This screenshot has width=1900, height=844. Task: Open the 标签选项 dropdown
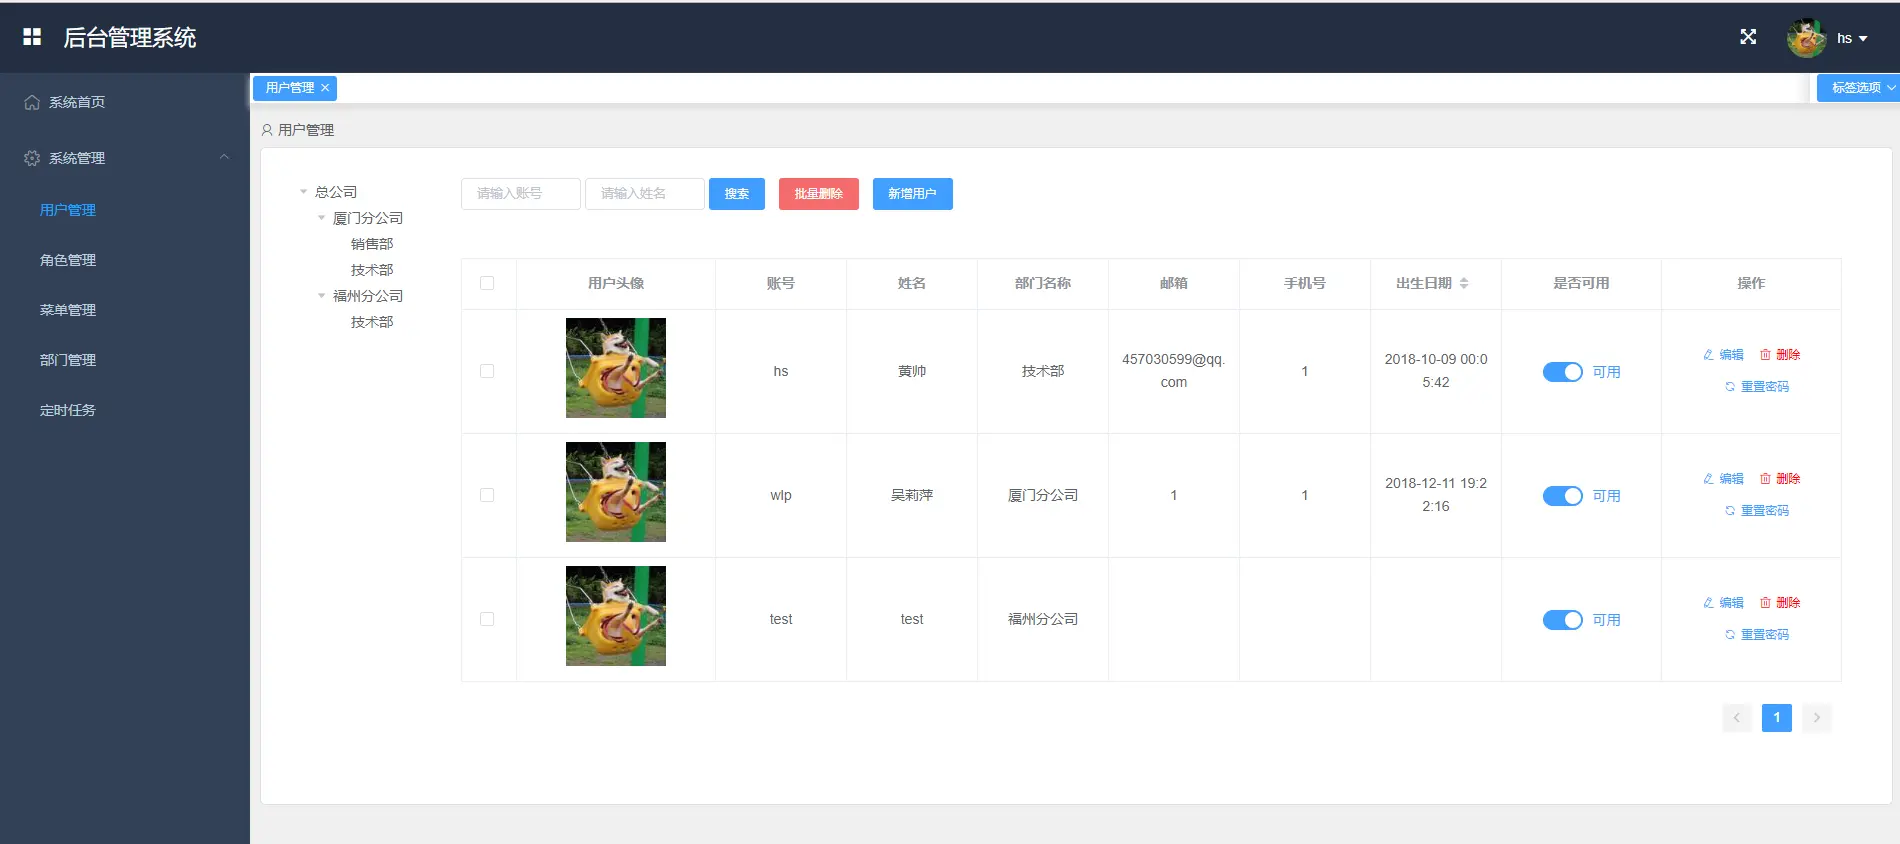[x=1859, y=88]
